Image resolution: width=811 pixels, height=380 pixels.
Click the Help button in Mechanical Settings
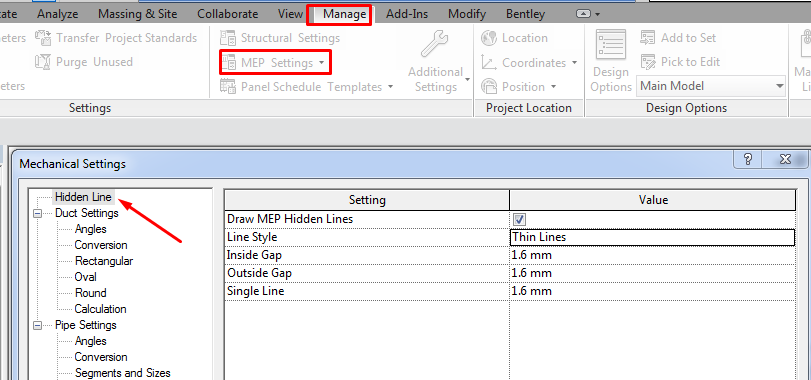pos(748,159)
